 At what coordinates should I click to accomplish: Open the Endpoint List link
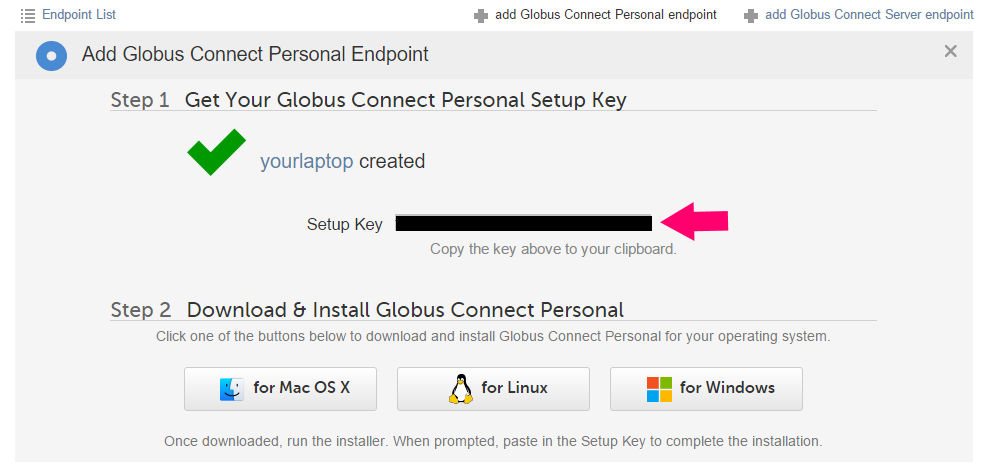coord(79,15)
